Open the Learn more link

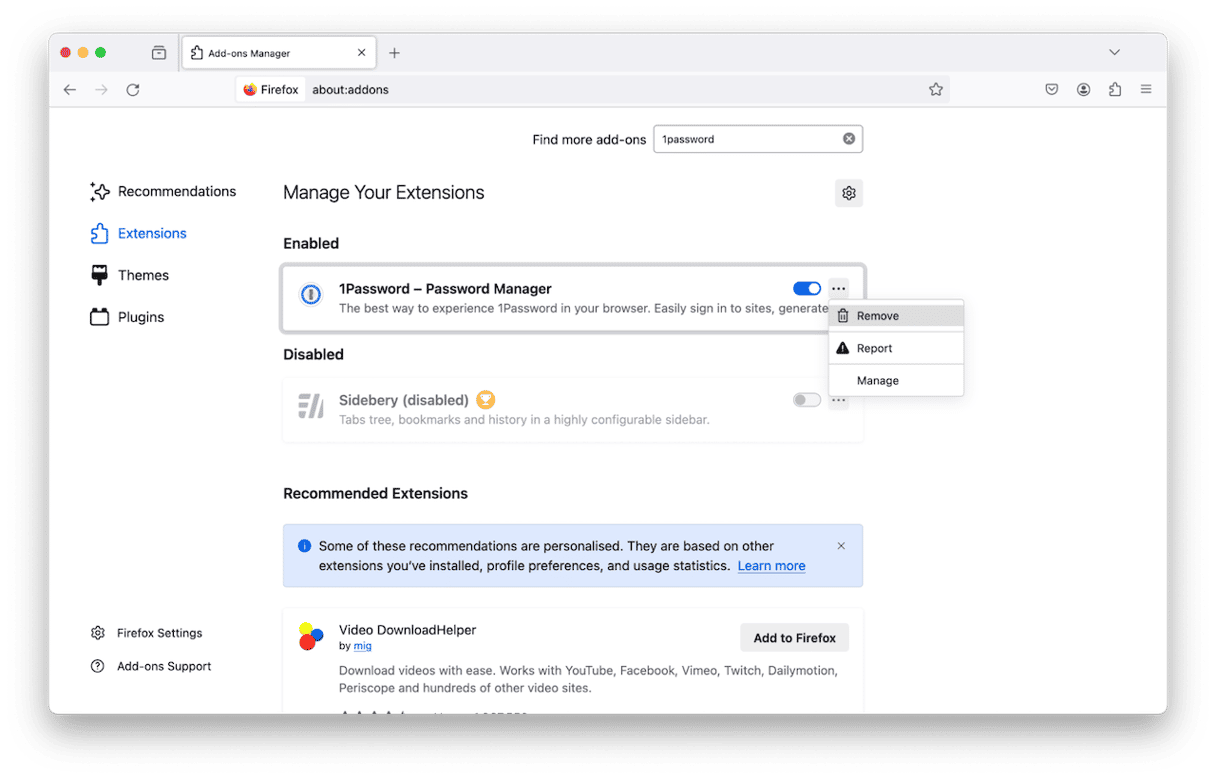[771, 566]
